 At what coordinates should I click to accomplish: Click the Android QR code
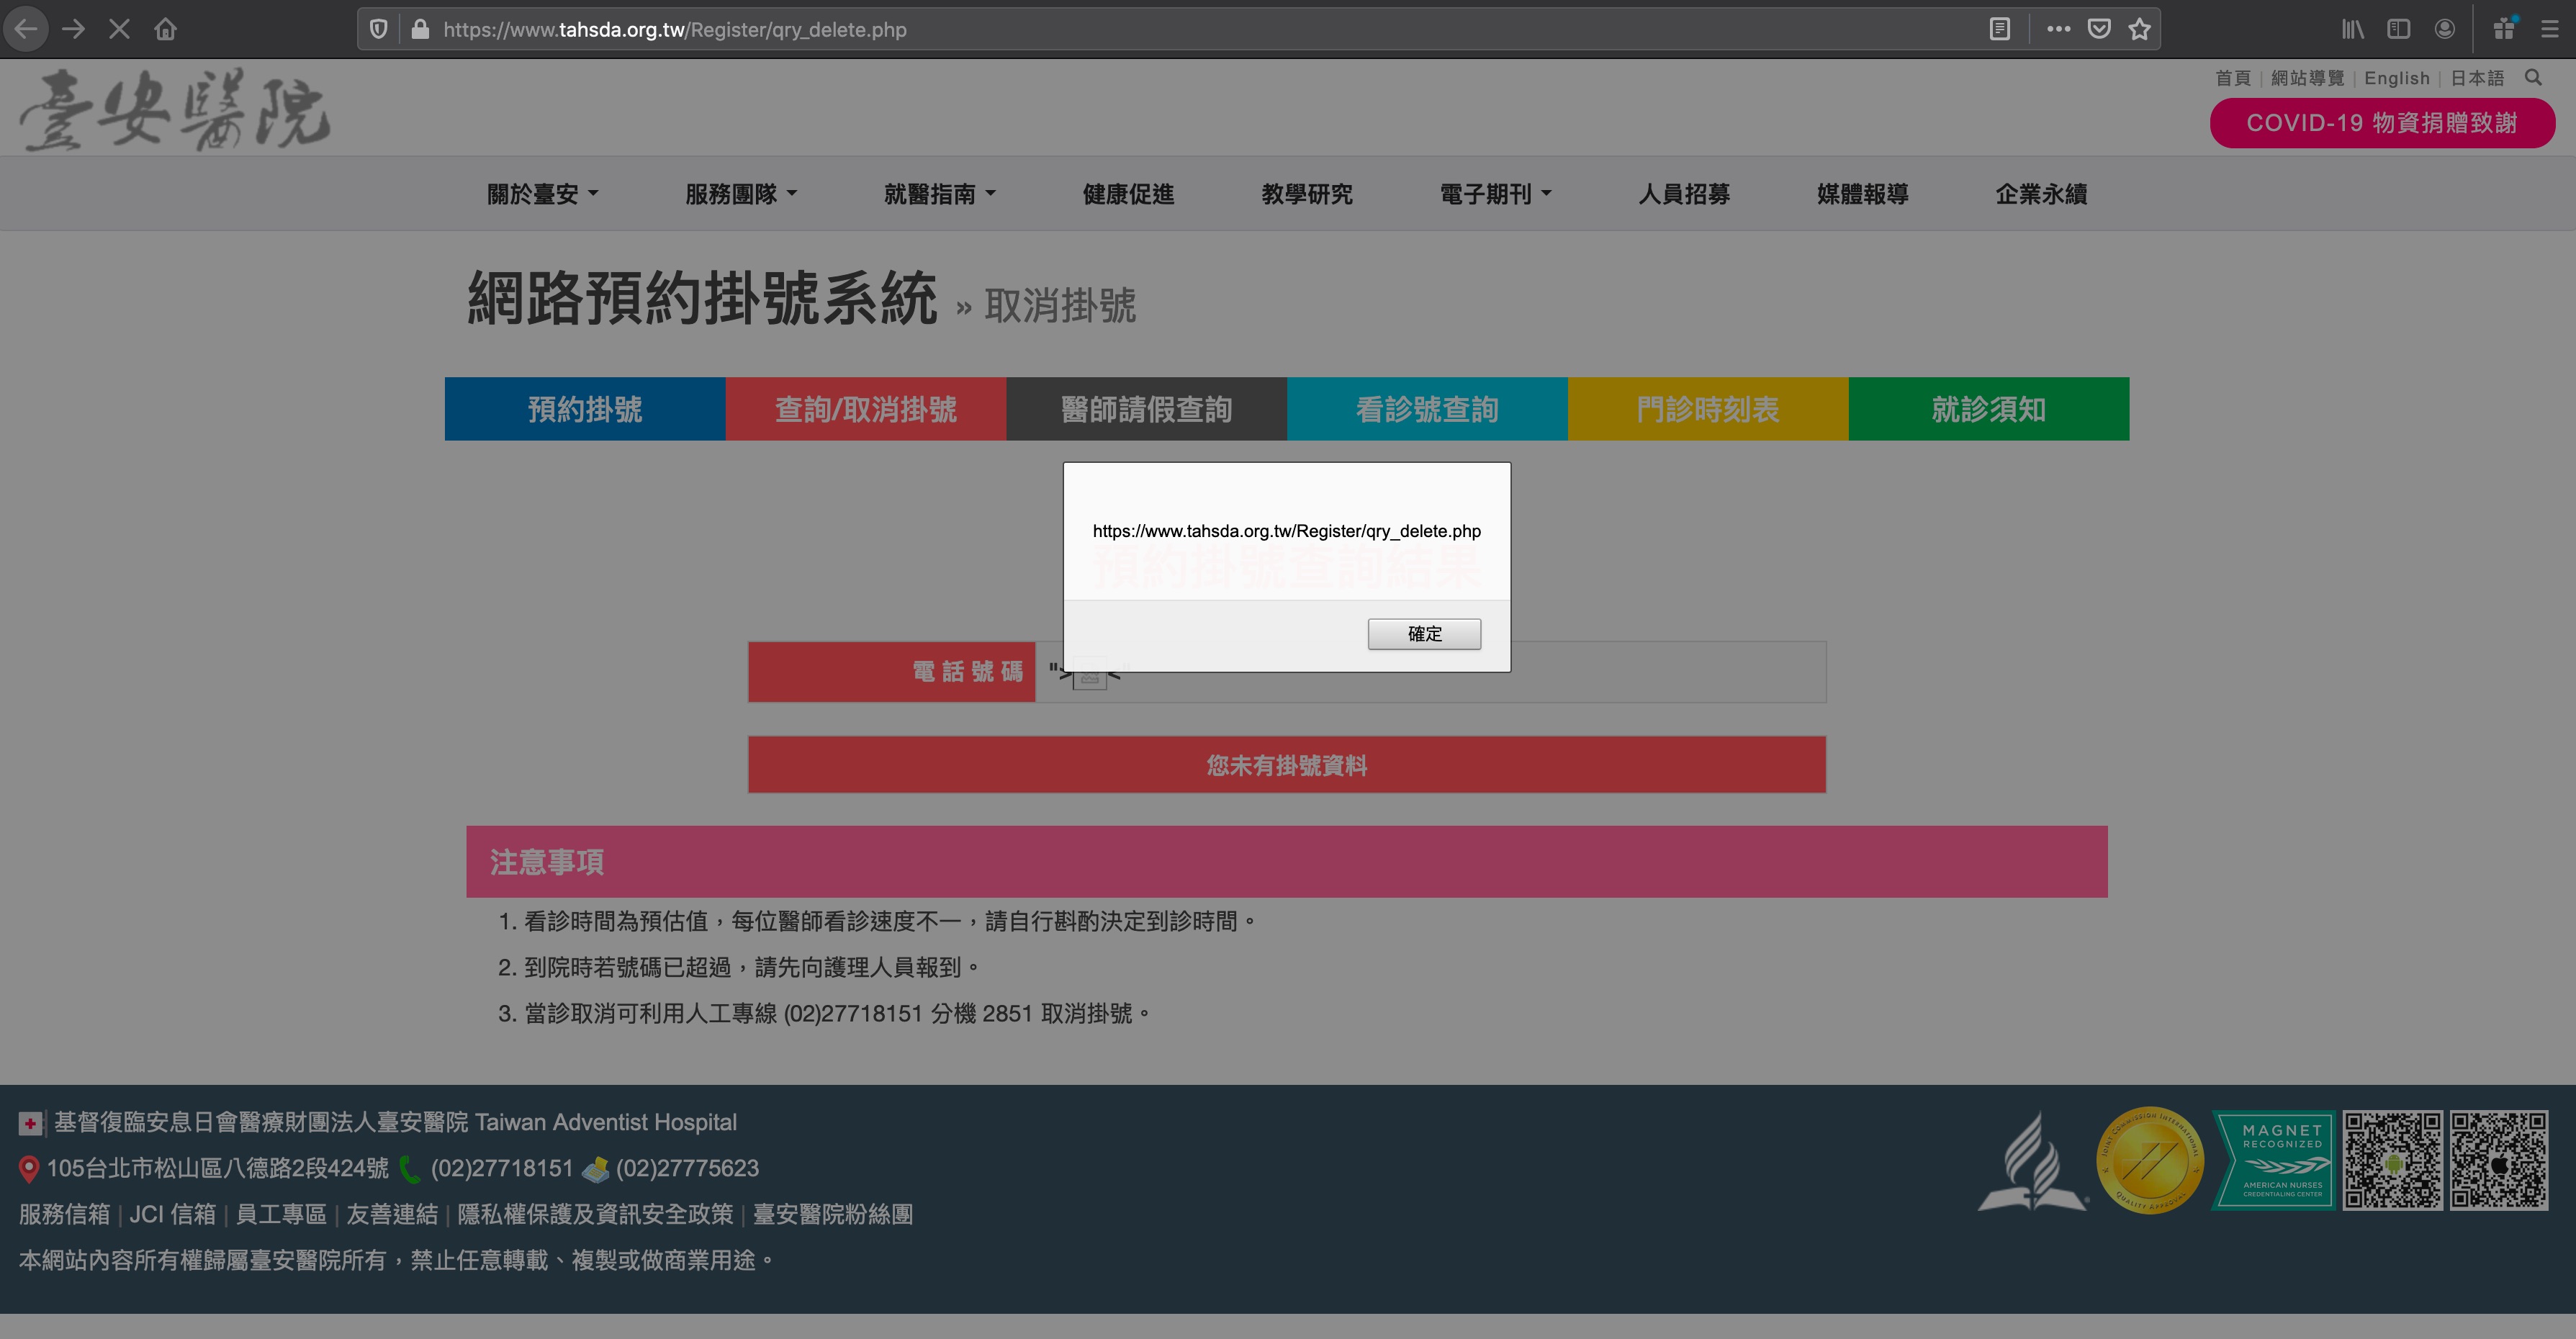click(x=2392, y=1160)
